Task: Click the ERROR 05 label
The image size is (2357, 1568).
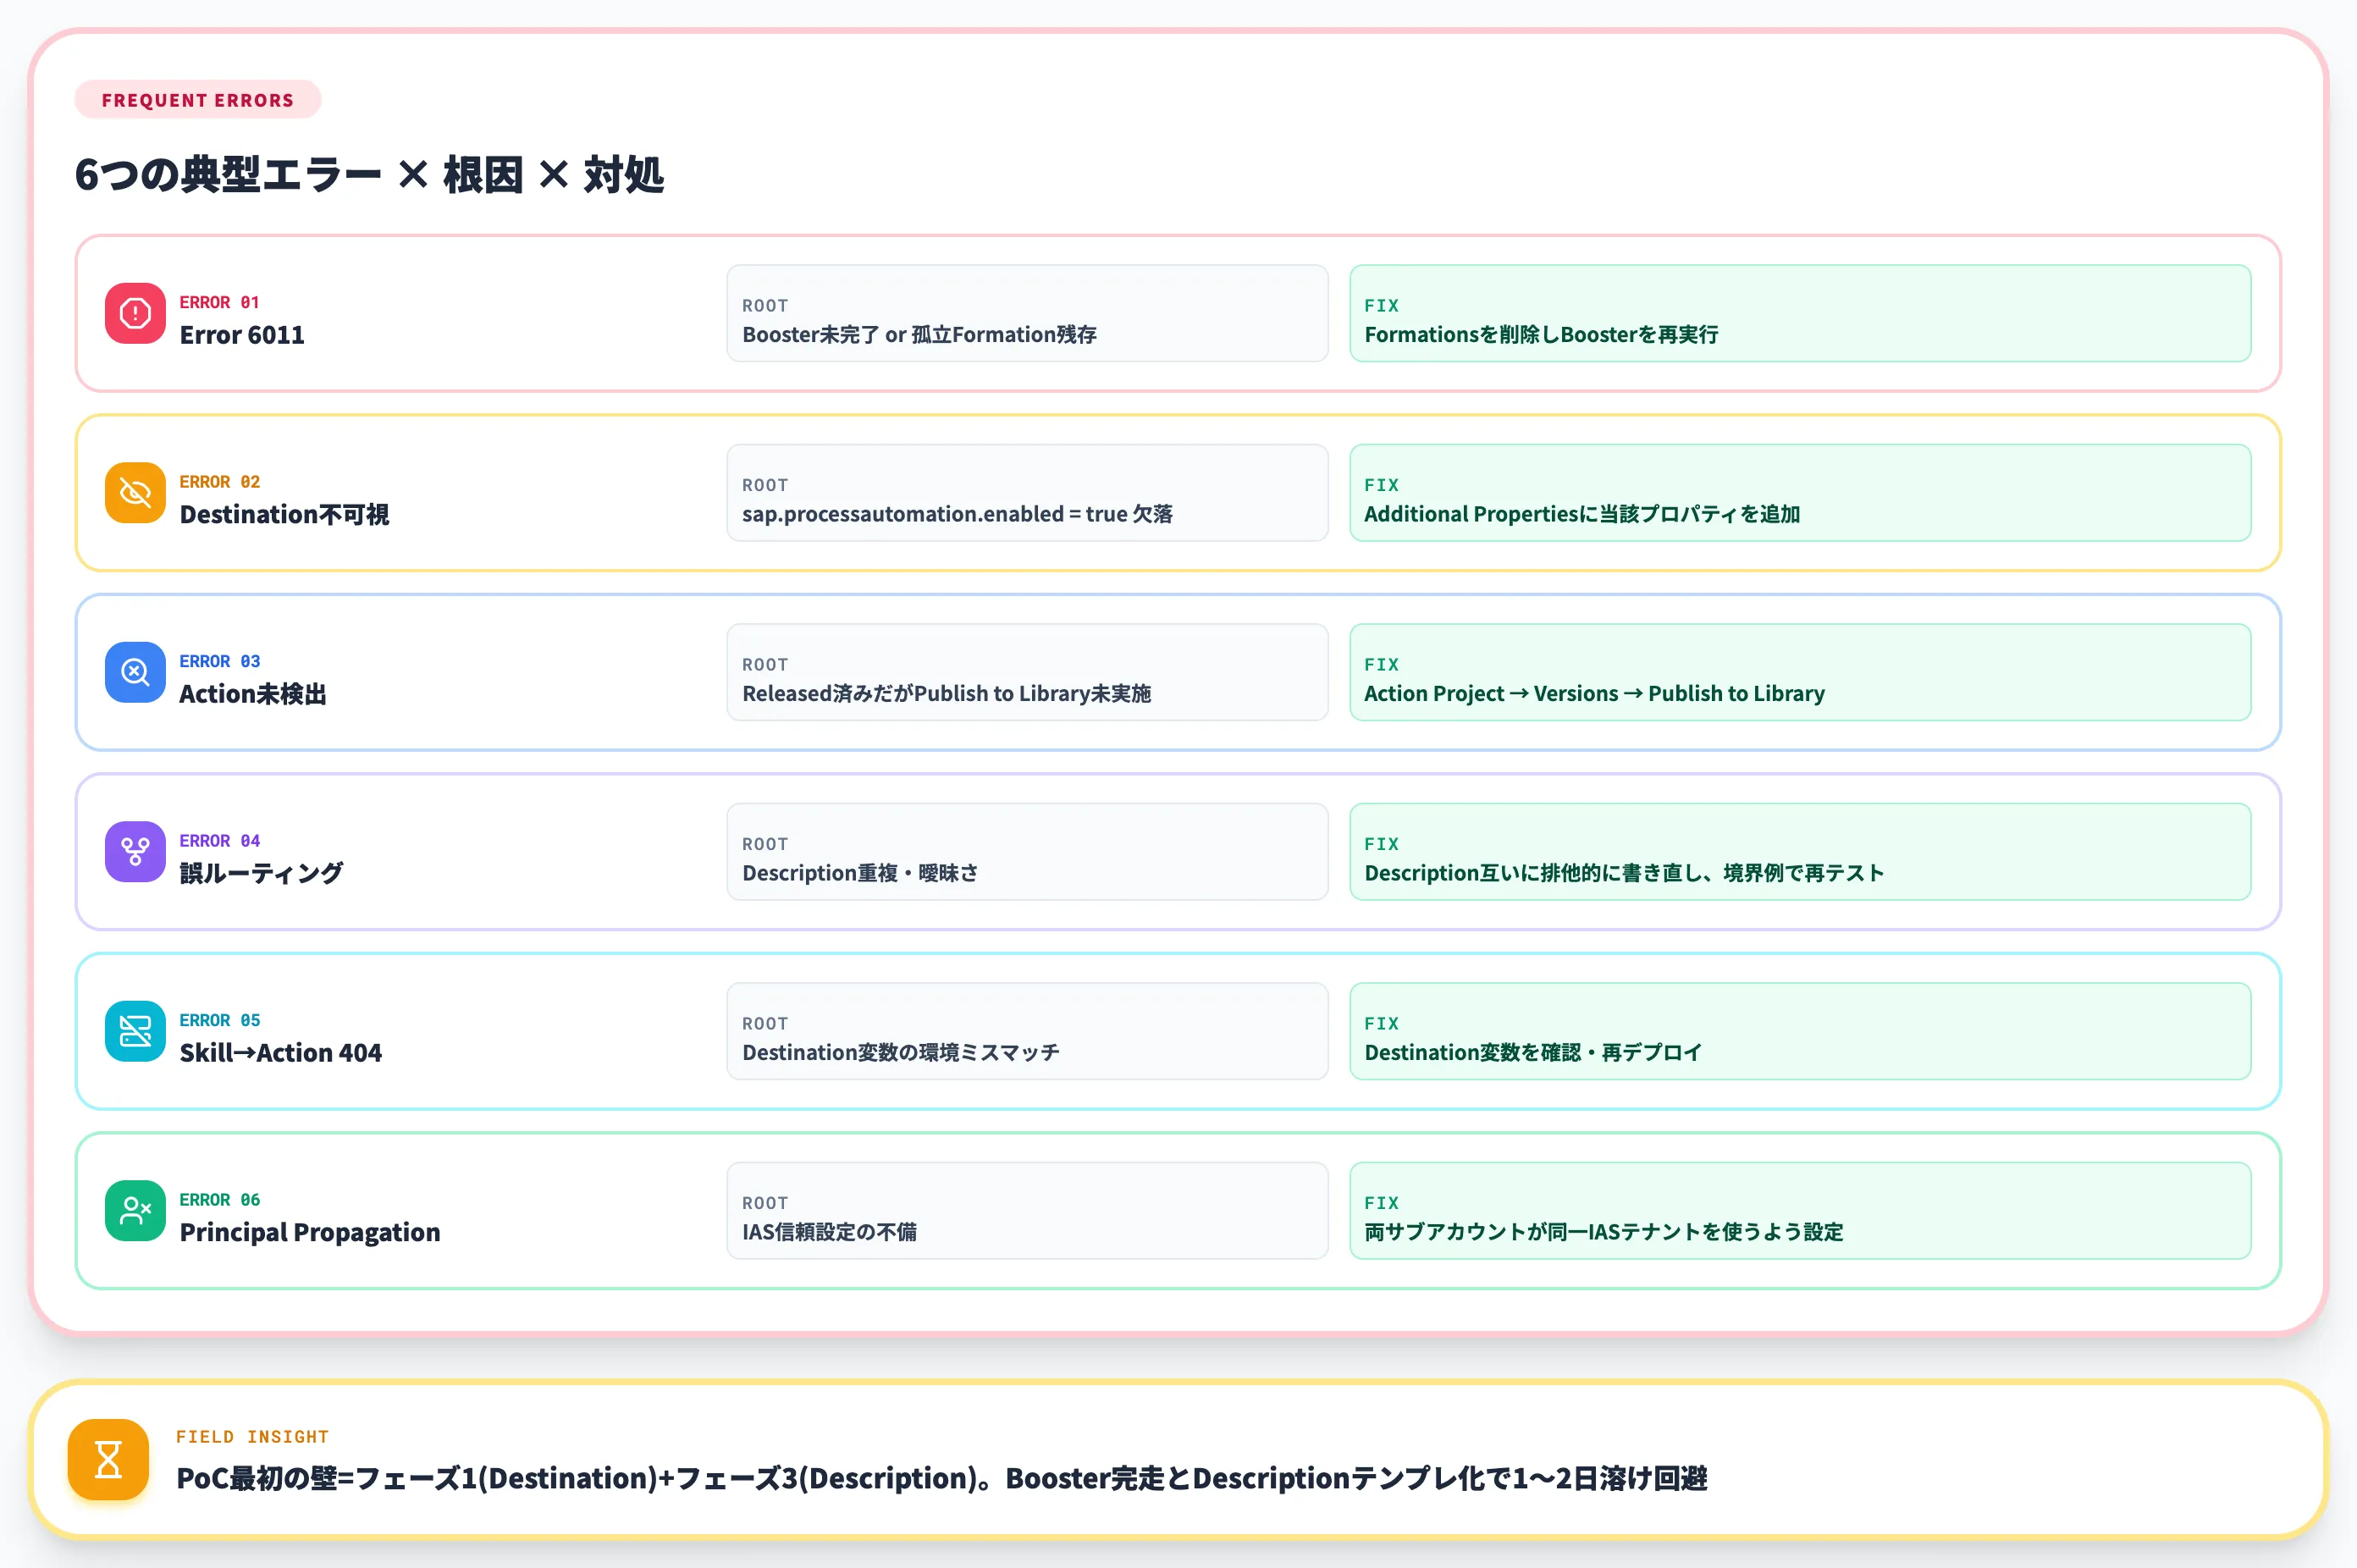Action: 220,1020
